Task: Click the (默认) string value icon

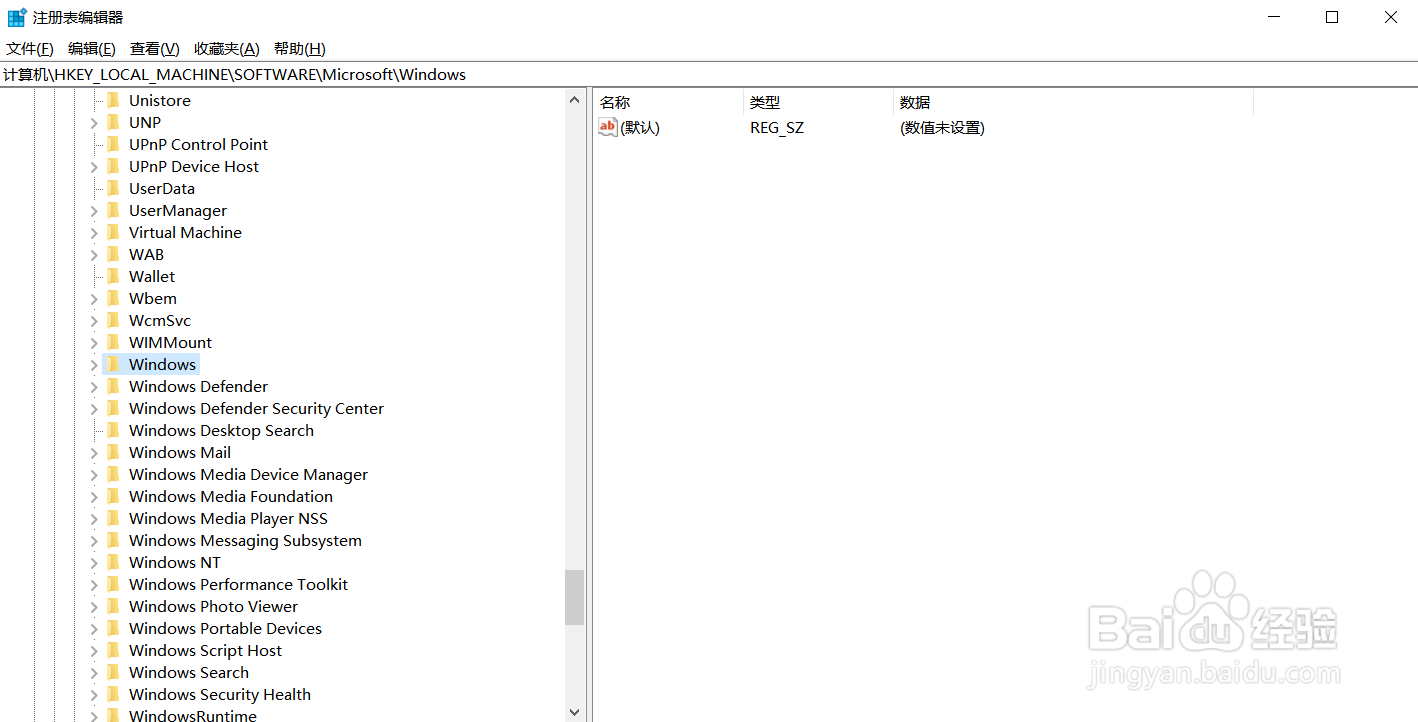Action: pos(608,127)
